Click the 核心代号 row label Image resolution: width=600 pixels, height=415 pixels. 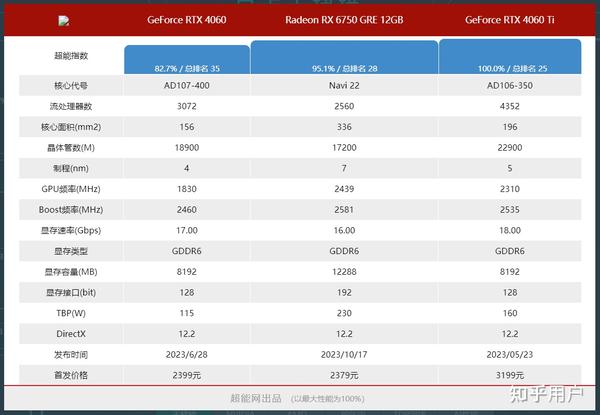coord(71,85)
